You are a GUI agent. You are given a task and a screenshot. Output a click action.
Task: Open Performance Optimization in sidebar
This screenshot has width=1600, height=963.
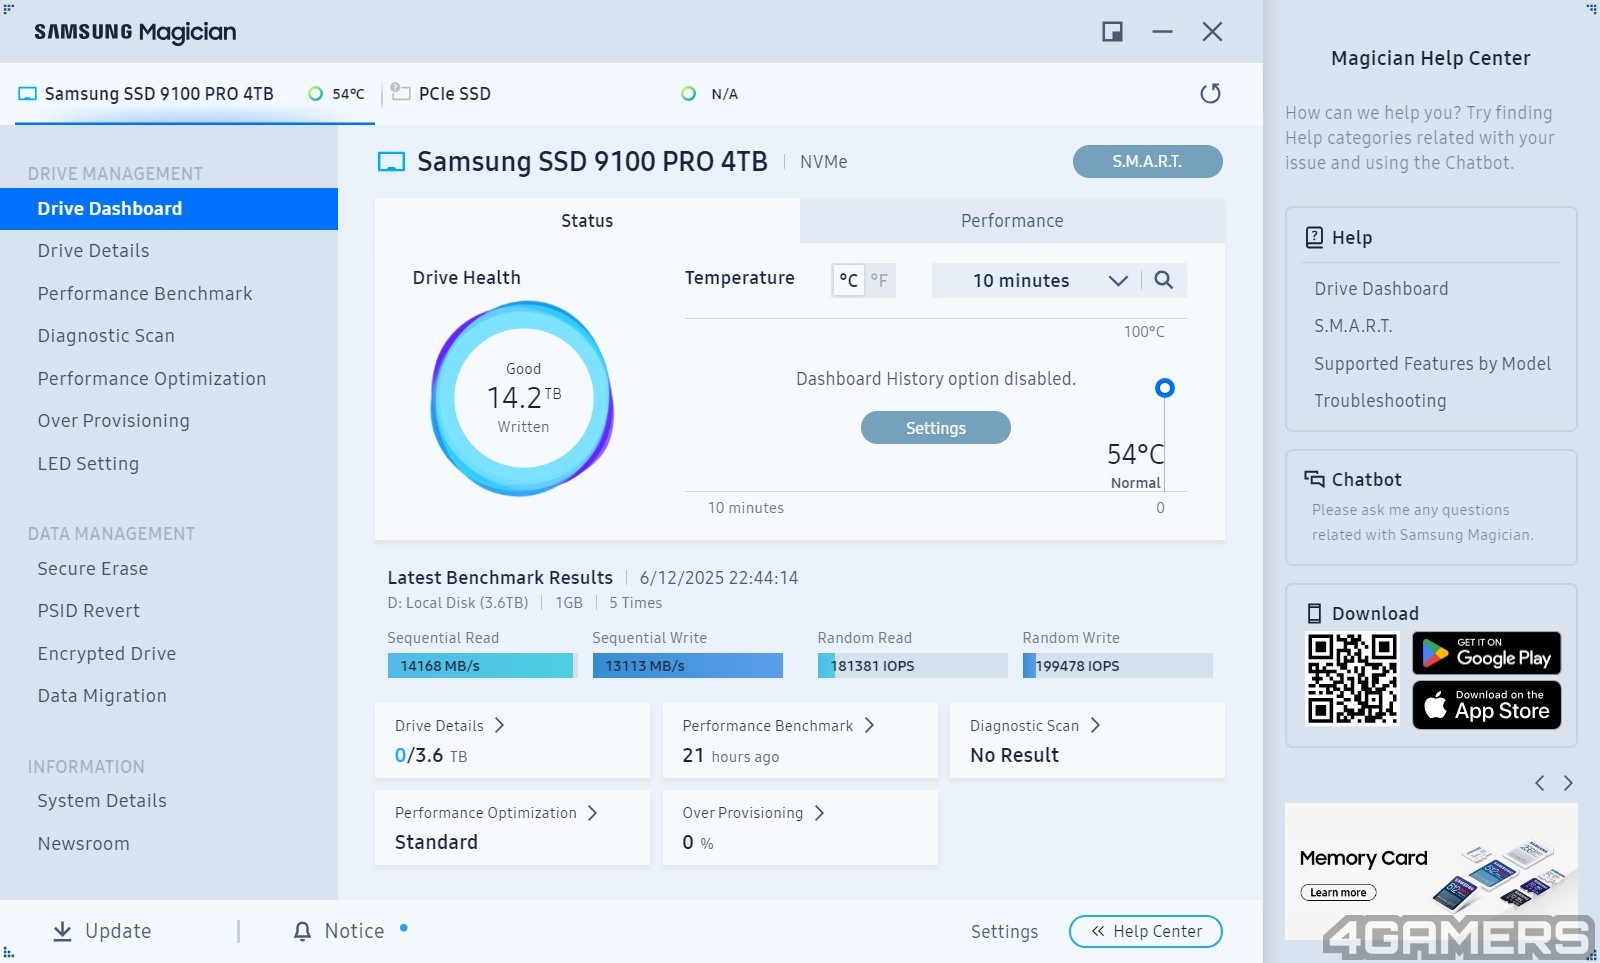[x=169, y=379]
